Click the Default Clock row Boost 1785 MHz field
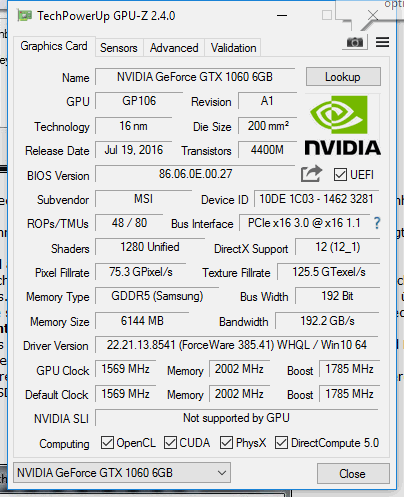 (349, 394)
